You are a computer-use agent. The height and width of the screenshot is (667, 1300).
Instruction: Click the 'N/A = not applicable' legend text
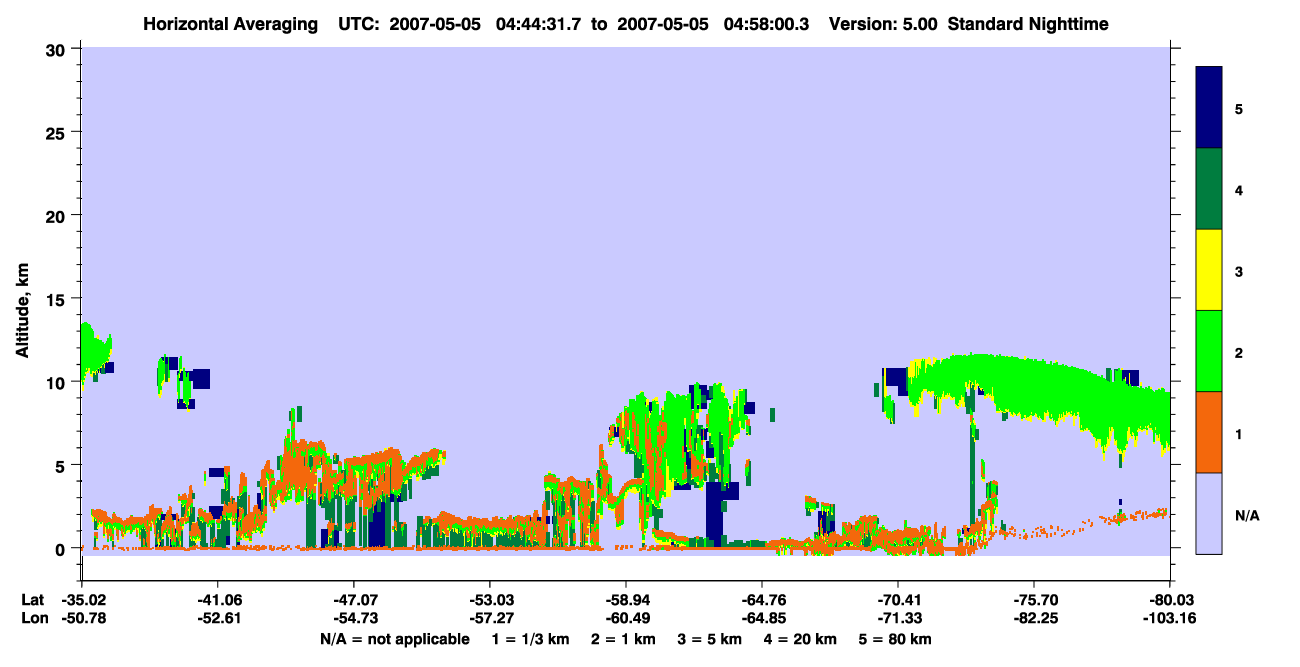click(x=394, y=639)
